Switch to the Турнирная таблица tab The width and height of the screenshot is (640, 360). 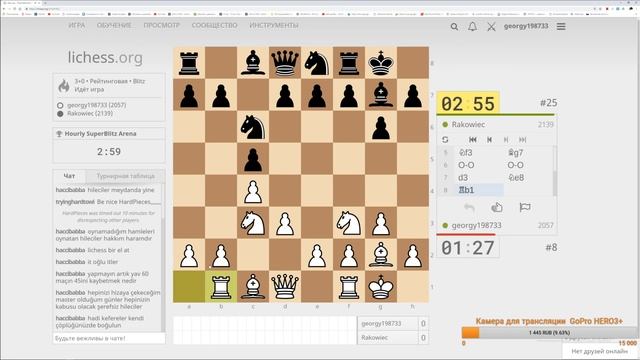125,176
